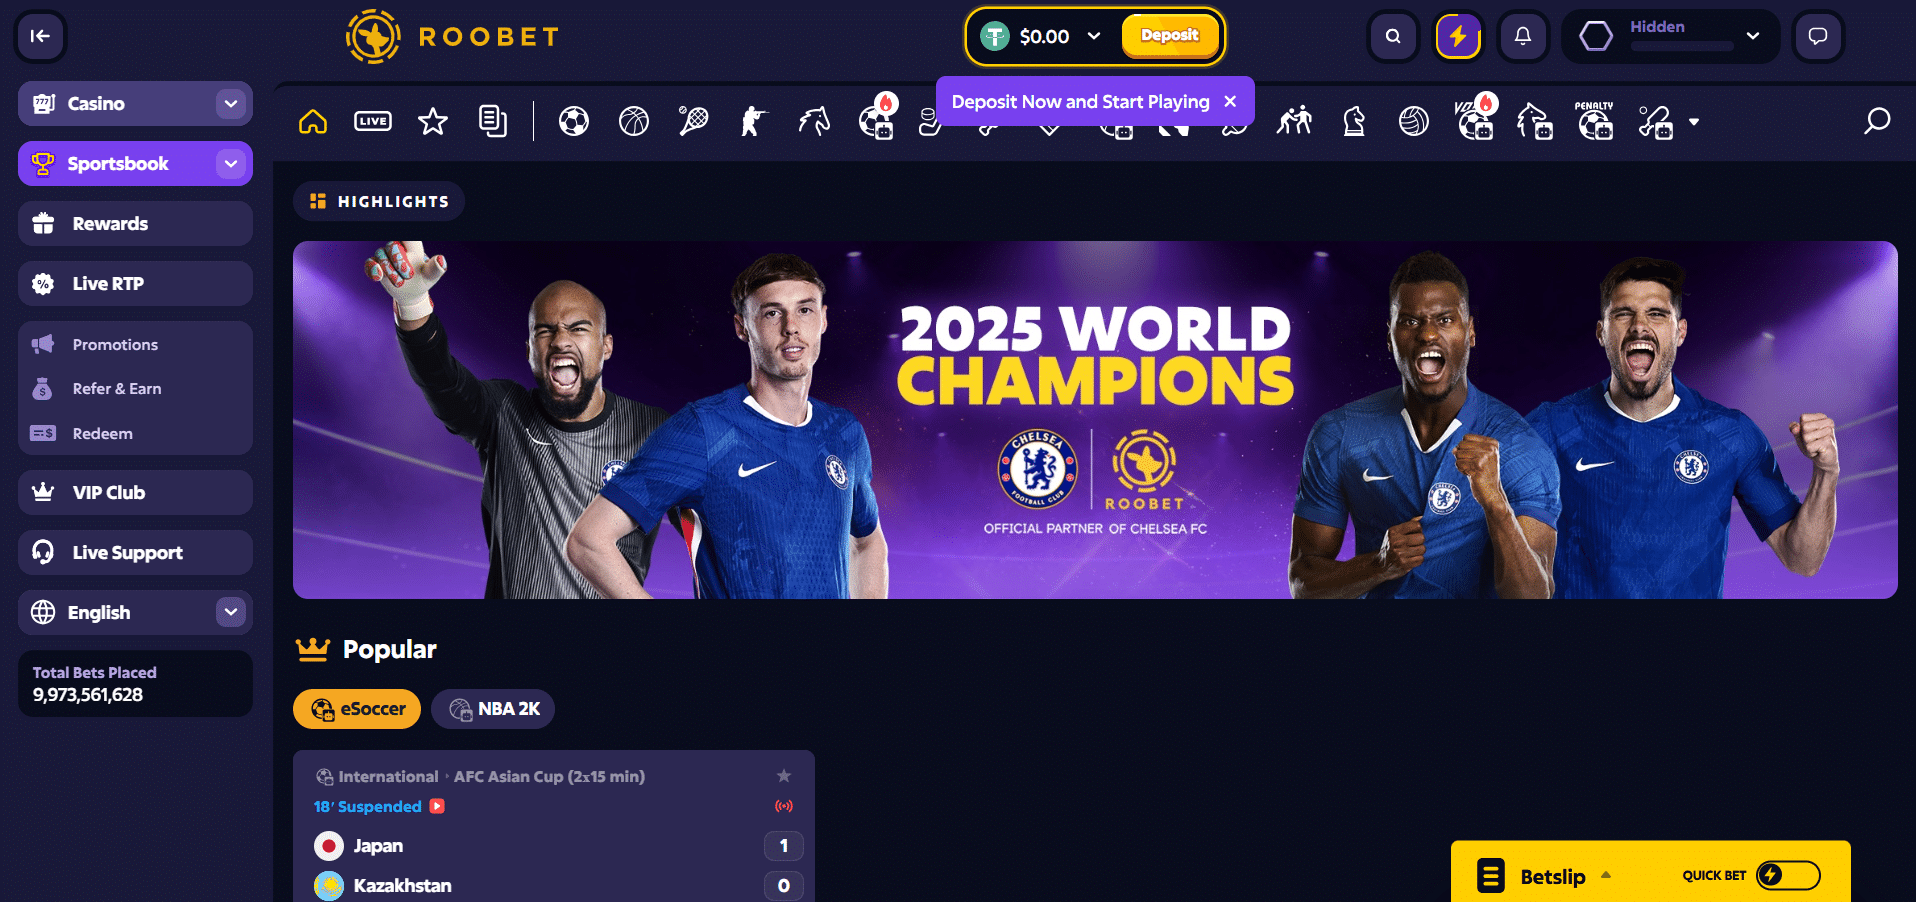Collapse the left sidebar
The image size is (1916, 902).
pos(40,36)
